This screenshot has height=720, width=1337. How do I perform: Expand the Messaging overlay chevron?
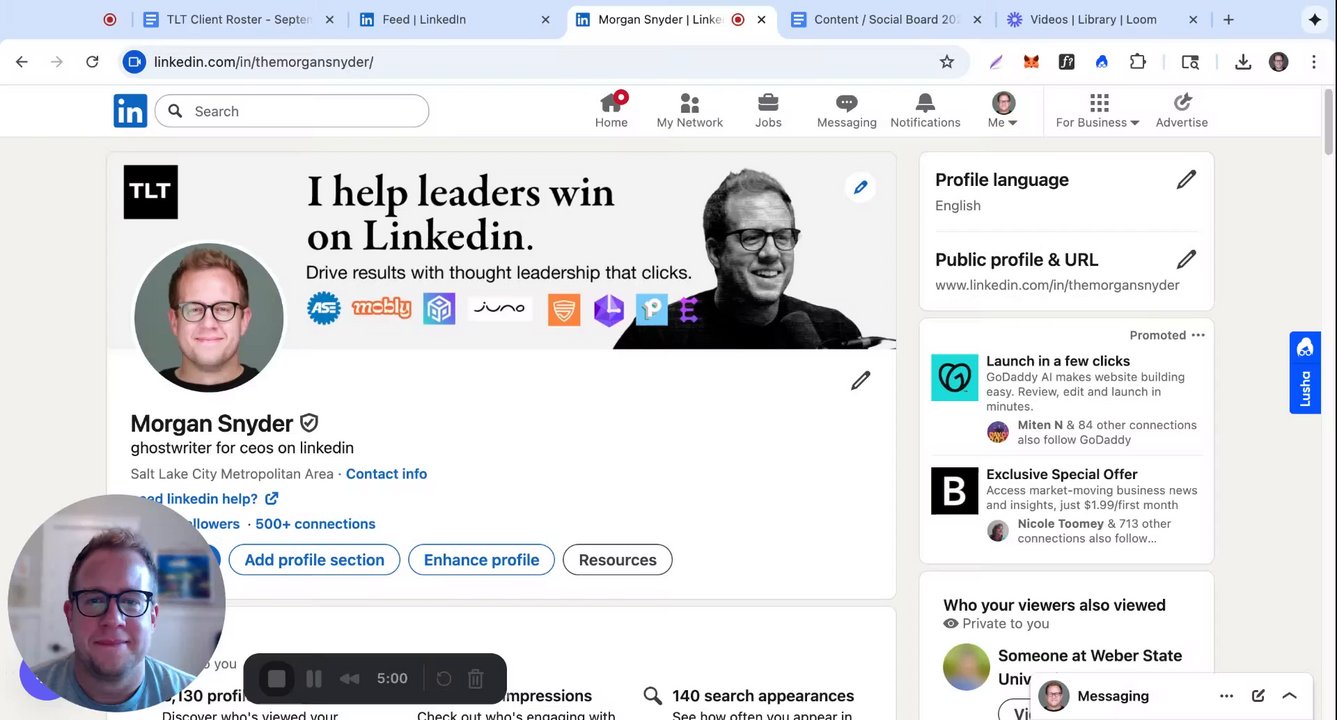coord(1289,696)
